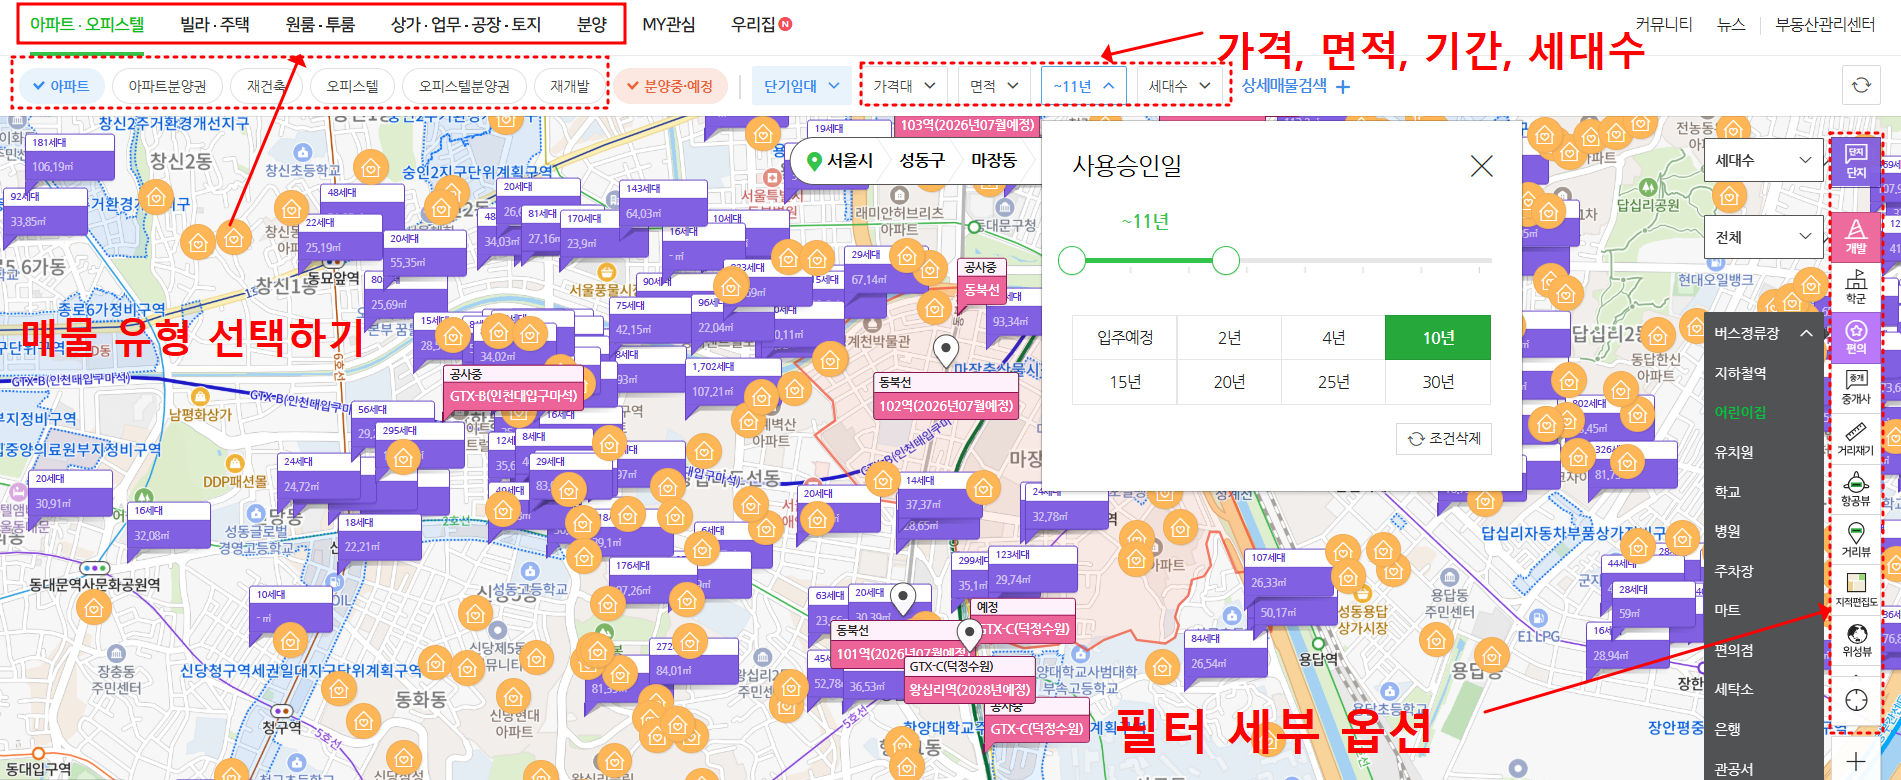Open the 우리집 tab
1901x780 pixels.
tap(760, 24)
